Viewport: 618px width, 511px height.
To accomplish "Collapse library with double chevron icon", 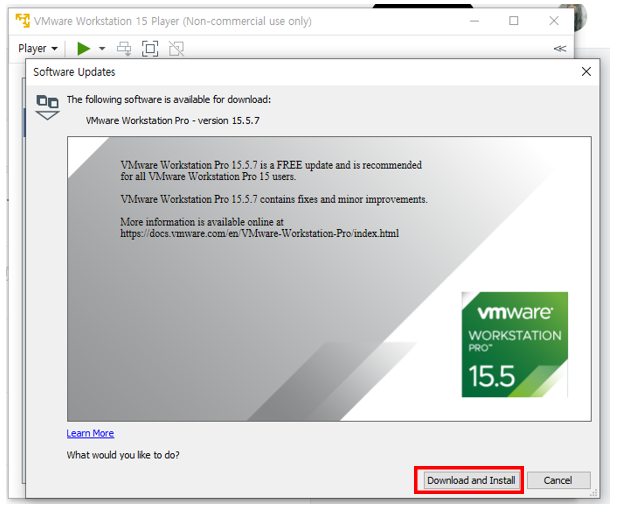I will pos(560,48).
